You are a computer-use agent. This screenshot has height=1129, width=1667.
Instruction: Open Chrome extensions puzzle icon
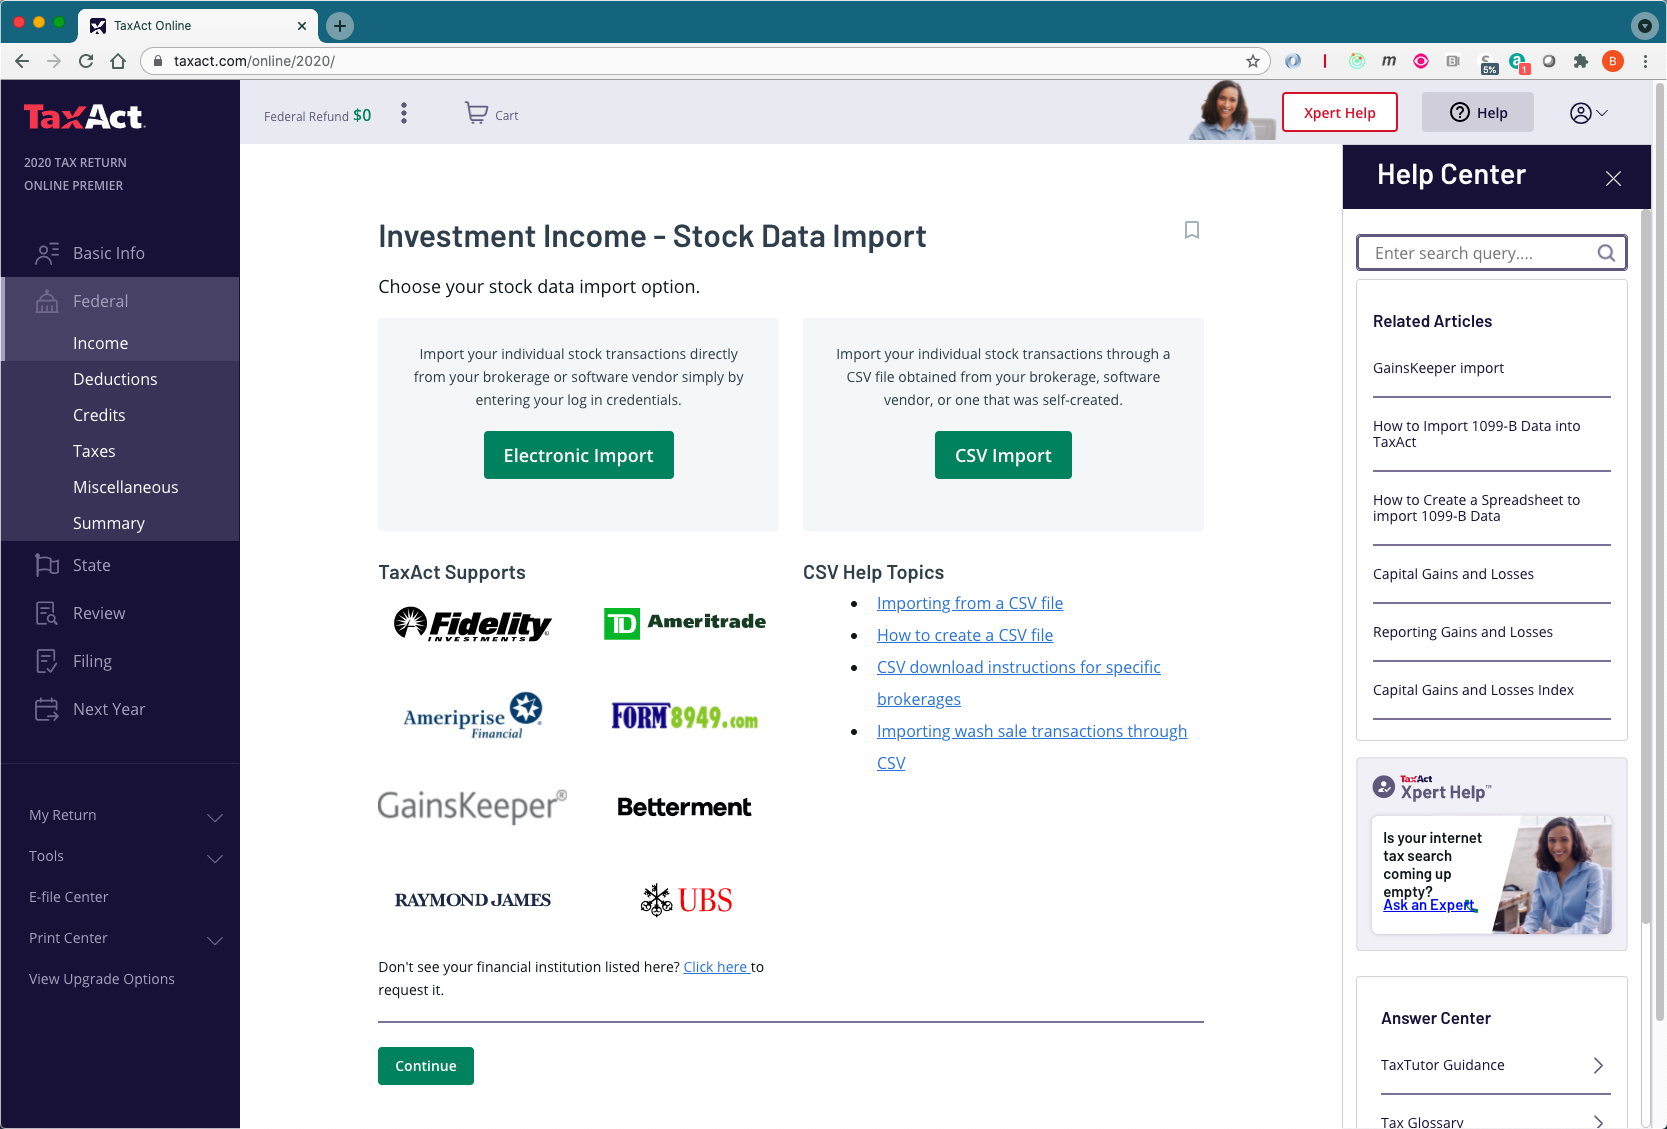[1580, 61]
